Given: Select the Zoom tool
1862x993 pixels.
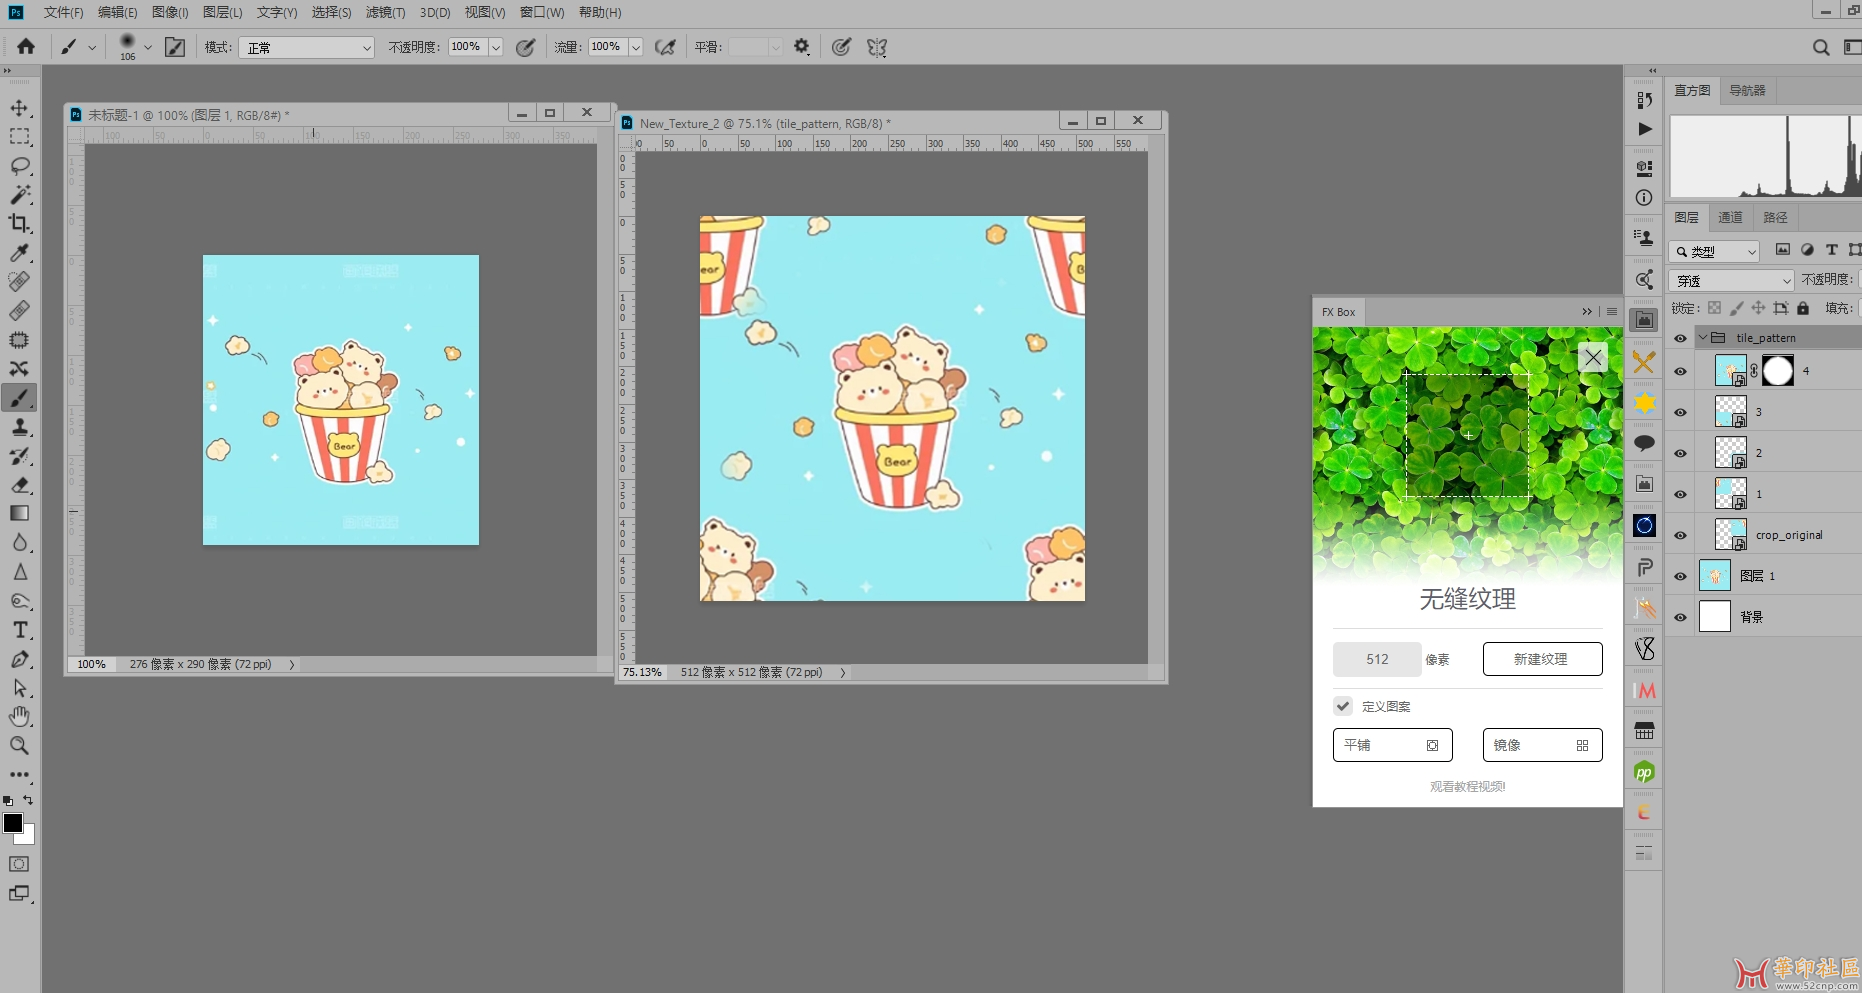Looking at the screenshot, I should pyautogui.click(x=19, y=746).
